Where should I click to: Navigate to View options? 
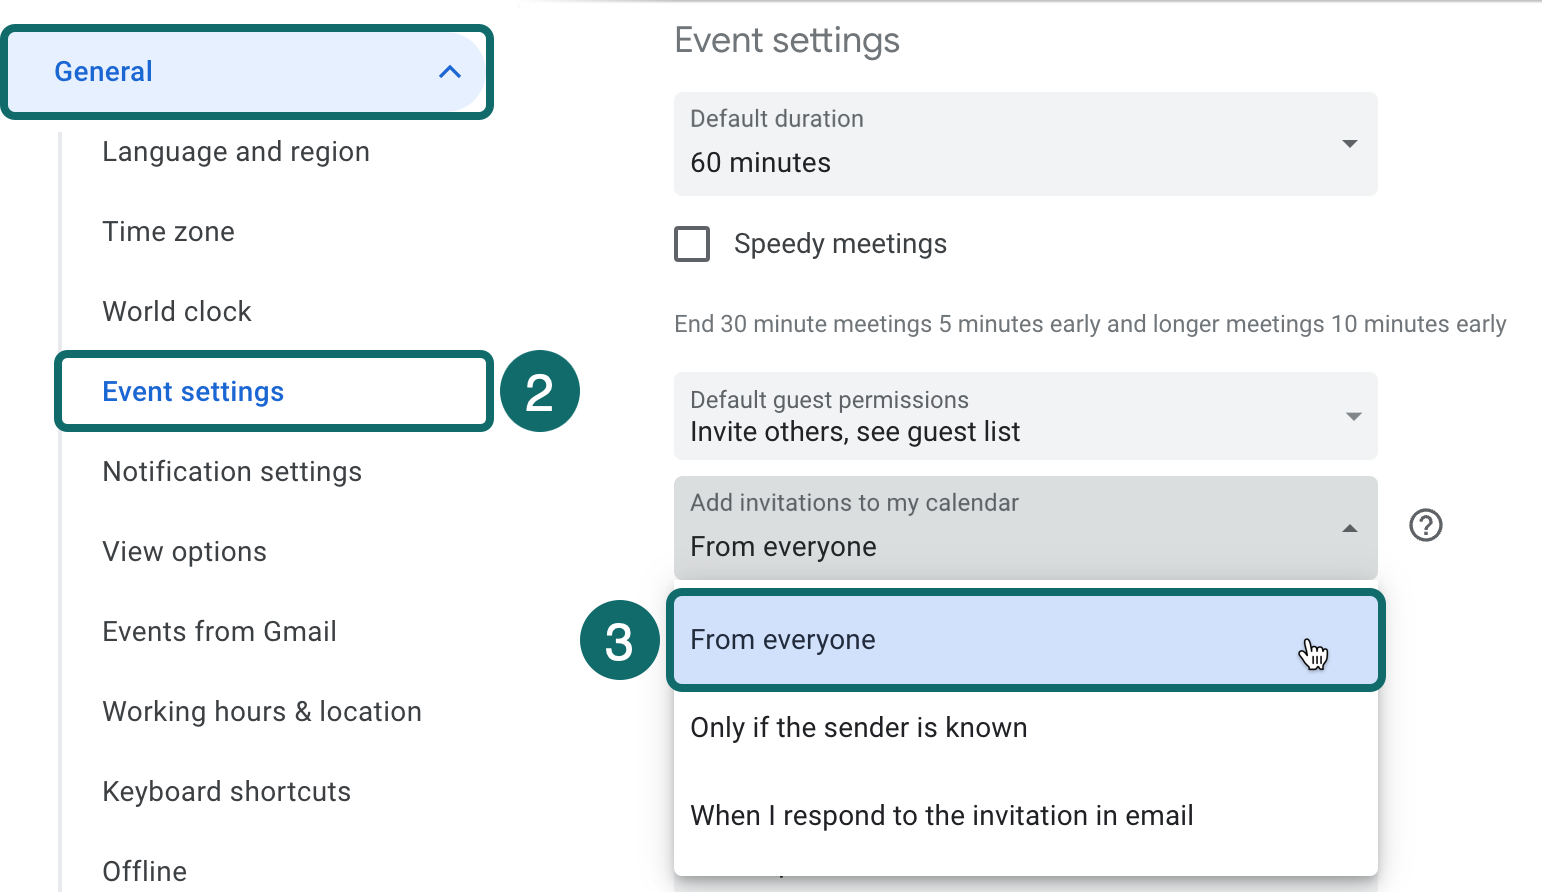(184, 552)
